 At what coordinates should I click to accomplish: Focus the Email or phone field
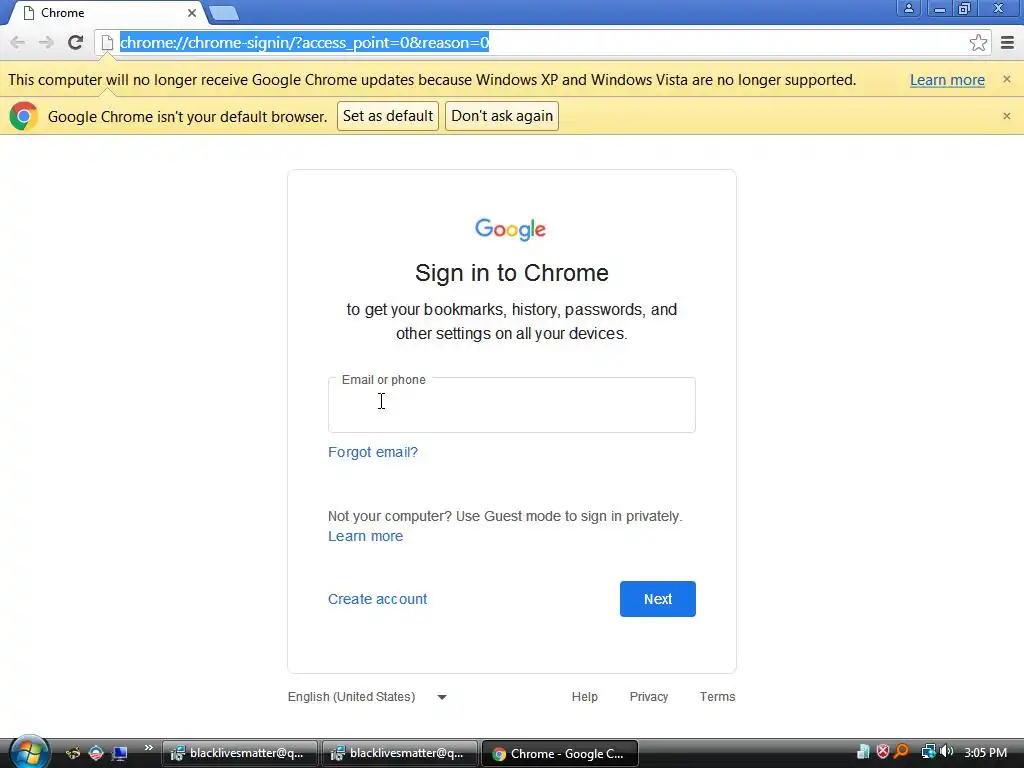click(511, 405)
